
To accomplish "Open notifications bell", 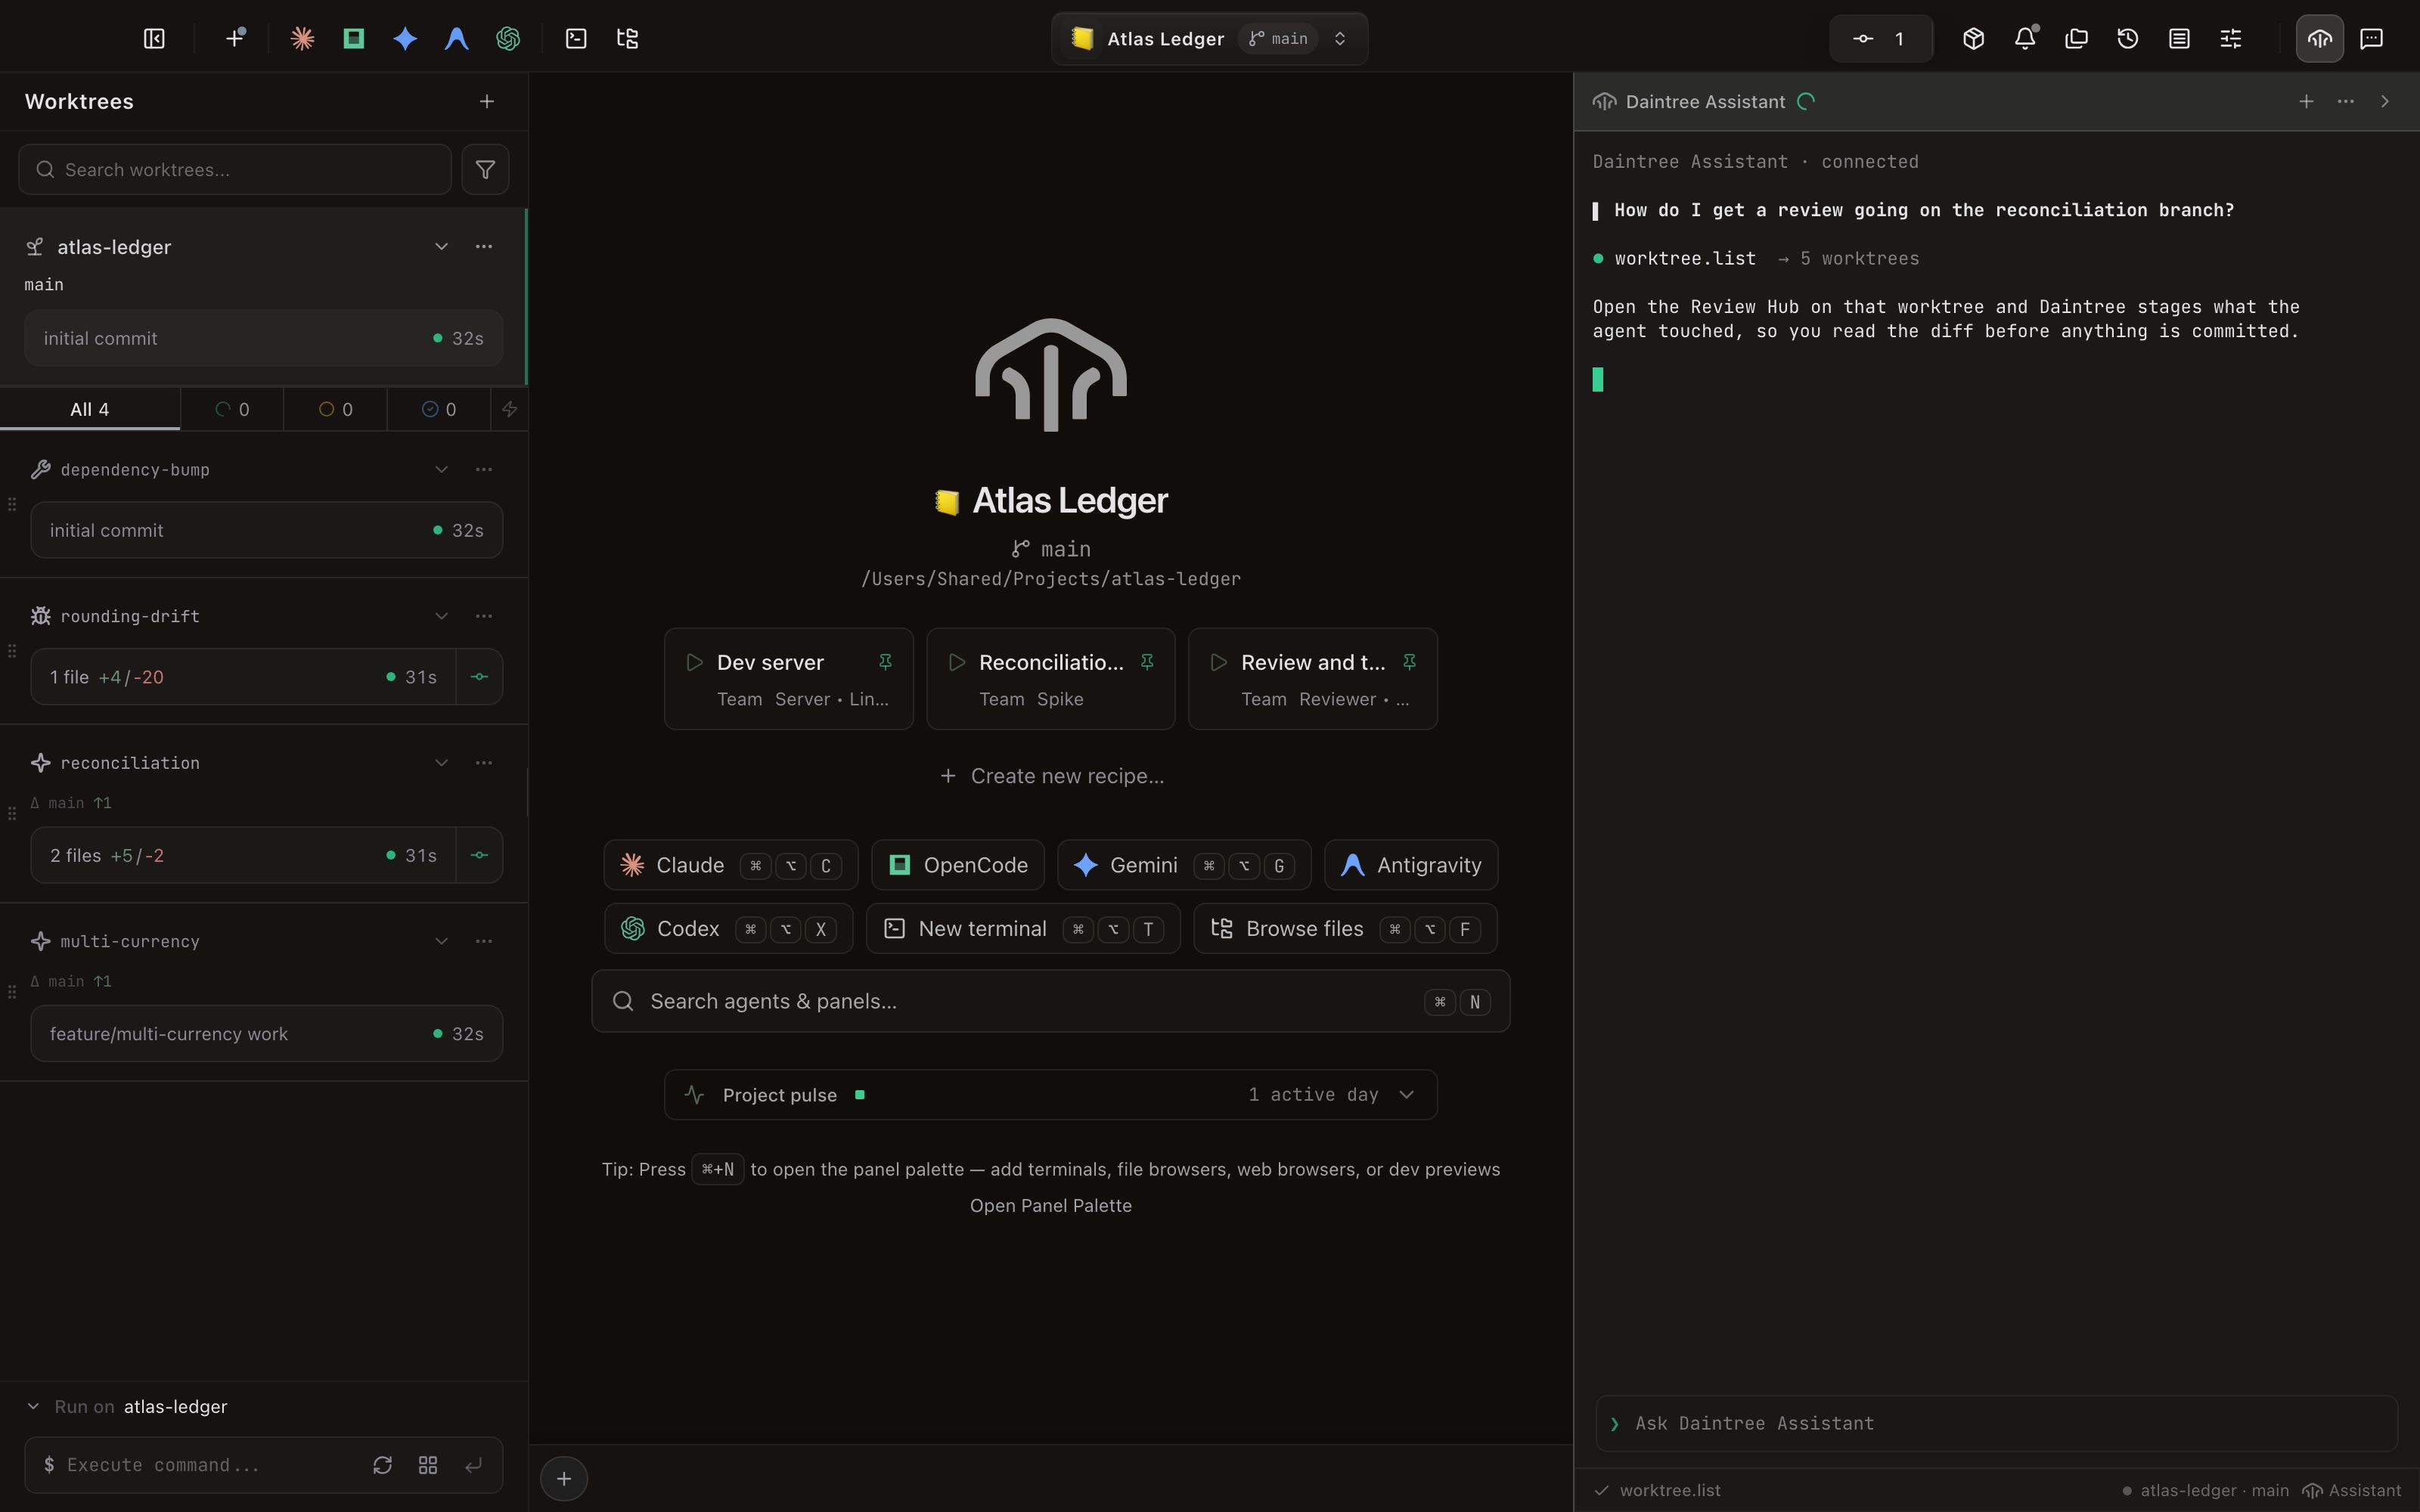I will (2025, 39).
